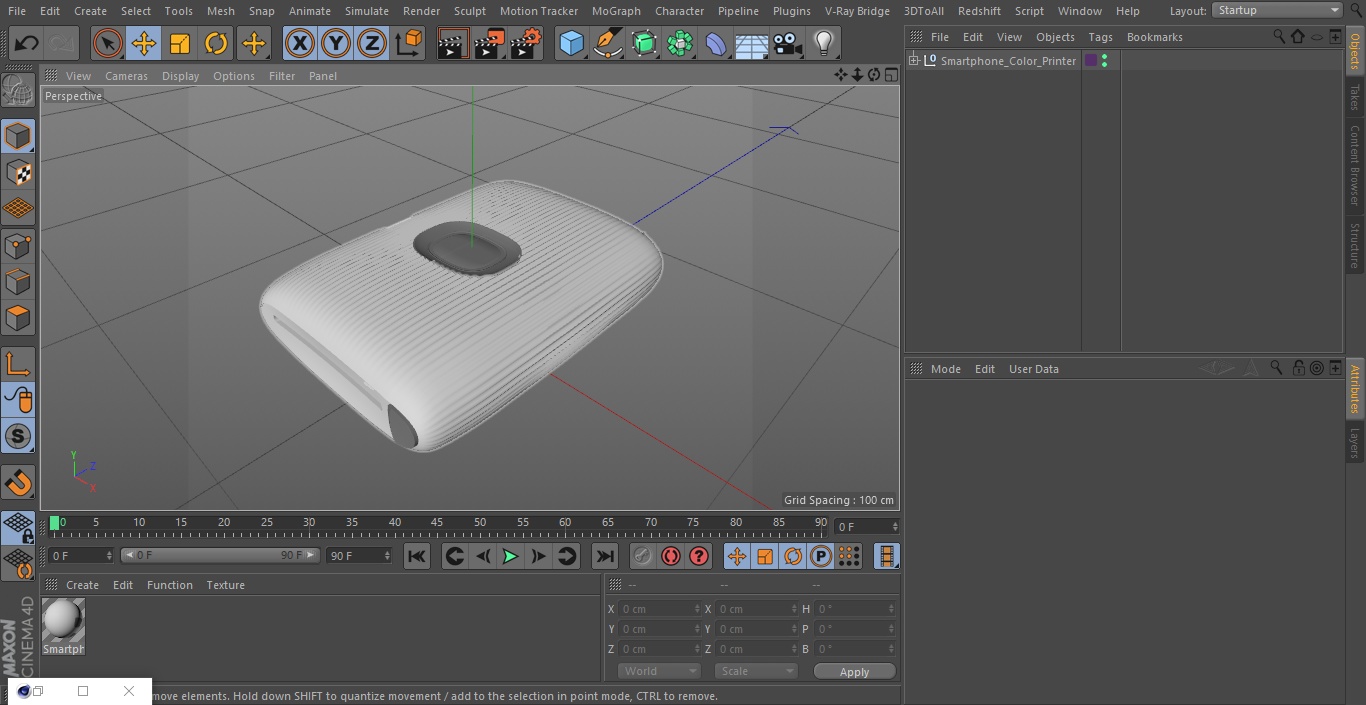This screenshot has width=1366, height=705.
Task: Add a Light object bulb icon
Action: 823,44
